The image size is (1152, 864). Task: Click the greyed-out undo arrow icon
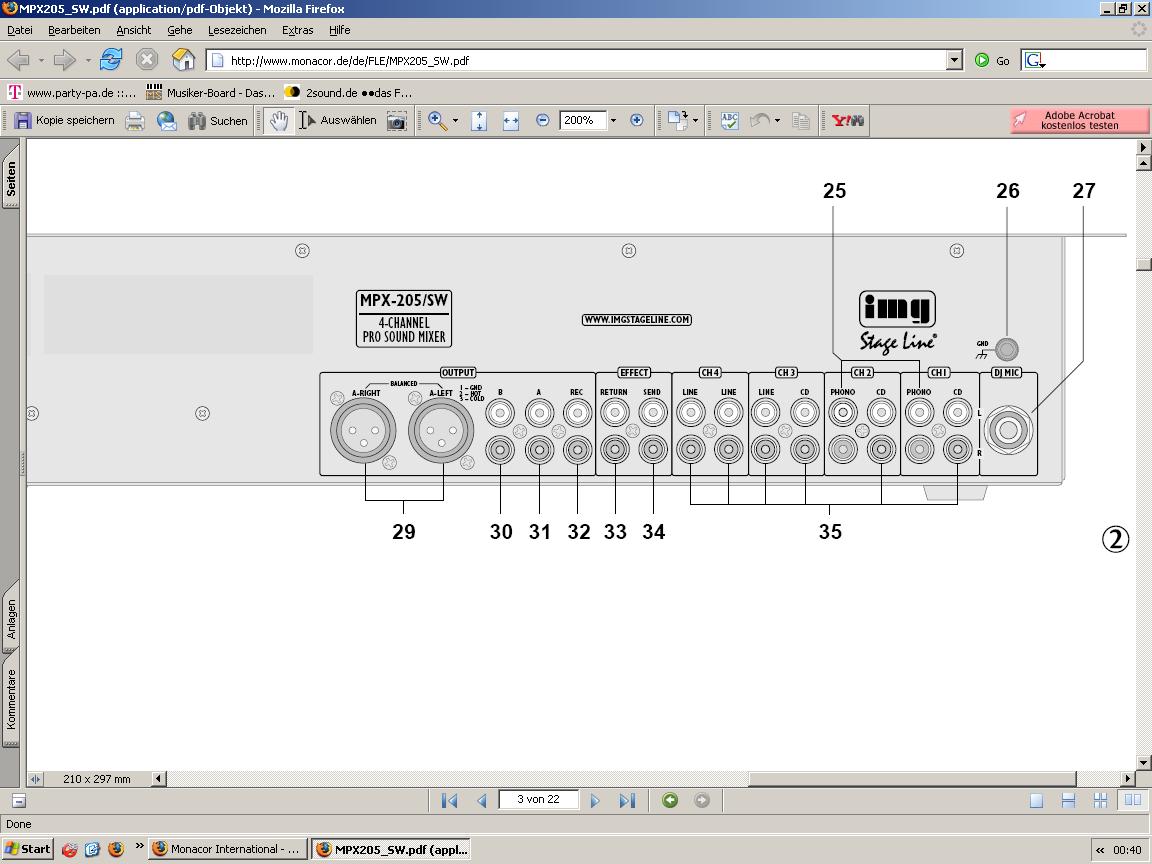[x=760, y=120]
